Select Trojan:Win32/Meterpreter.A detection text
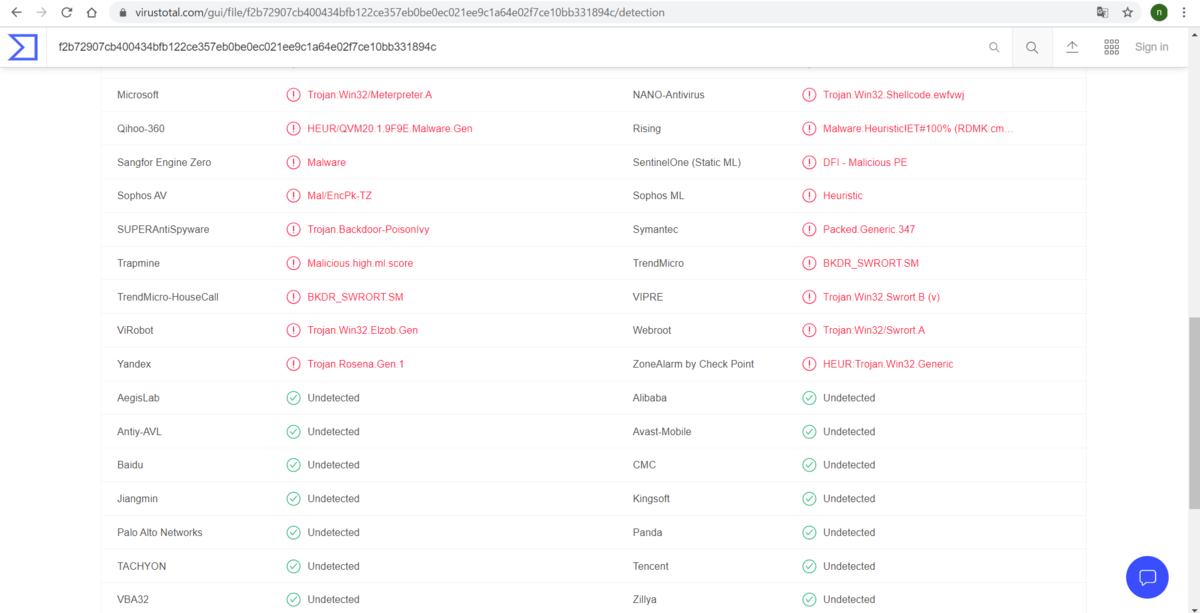The image size is (1200, 613). pos(370,95)
